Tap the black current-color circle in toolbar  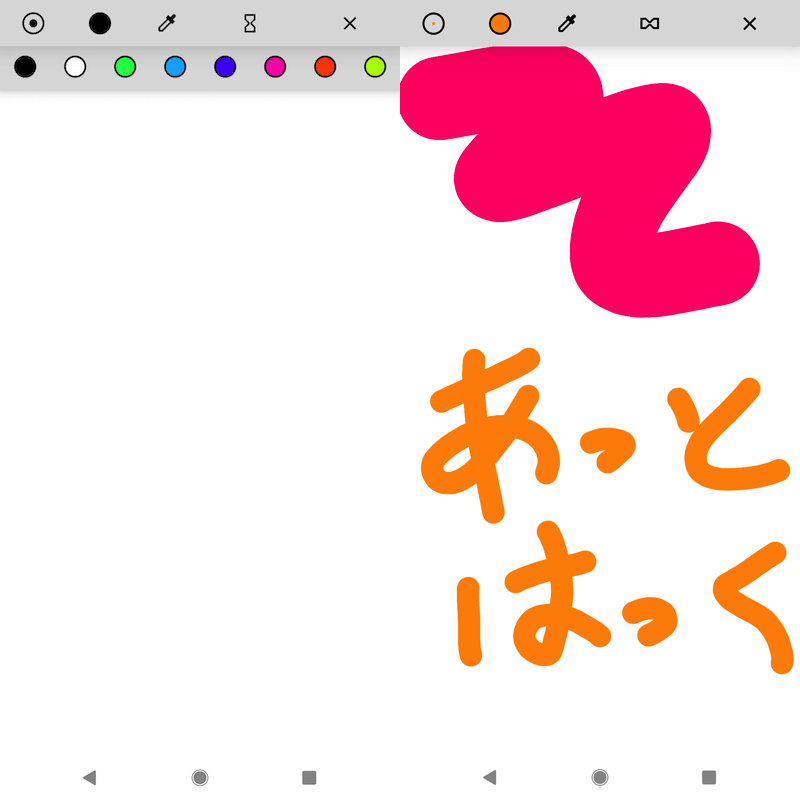click(100, 24)
